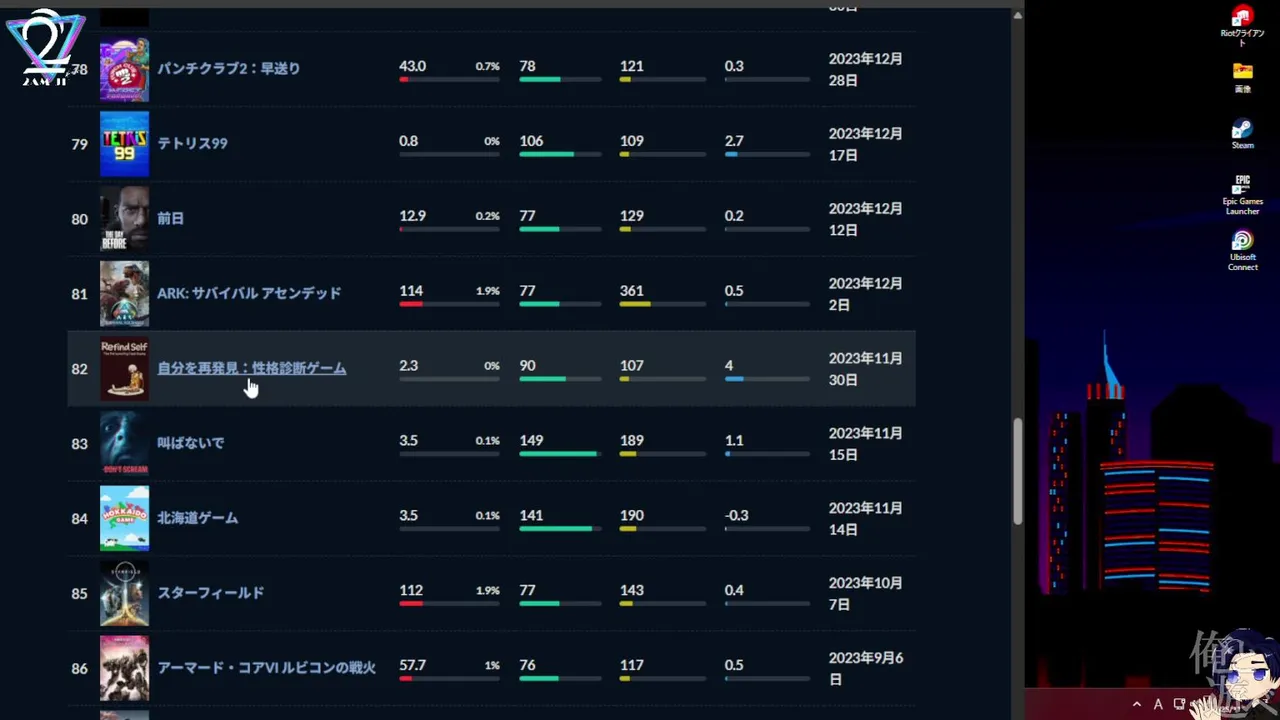Click the page's vertical scrollbar thumb
Viewport: 1280px width, 720px height.
pos(1018,470)
